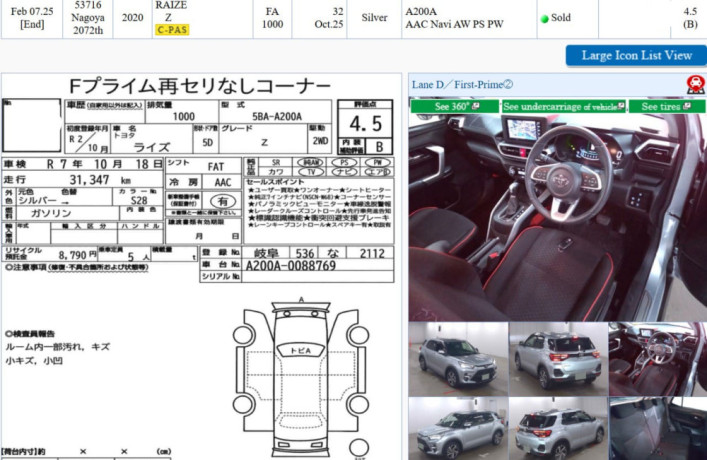The height and width of the screenshot is (460, 707).
Task: Click the Large Icon List View button
Action: pyautogui.click(x=636, y=55)
